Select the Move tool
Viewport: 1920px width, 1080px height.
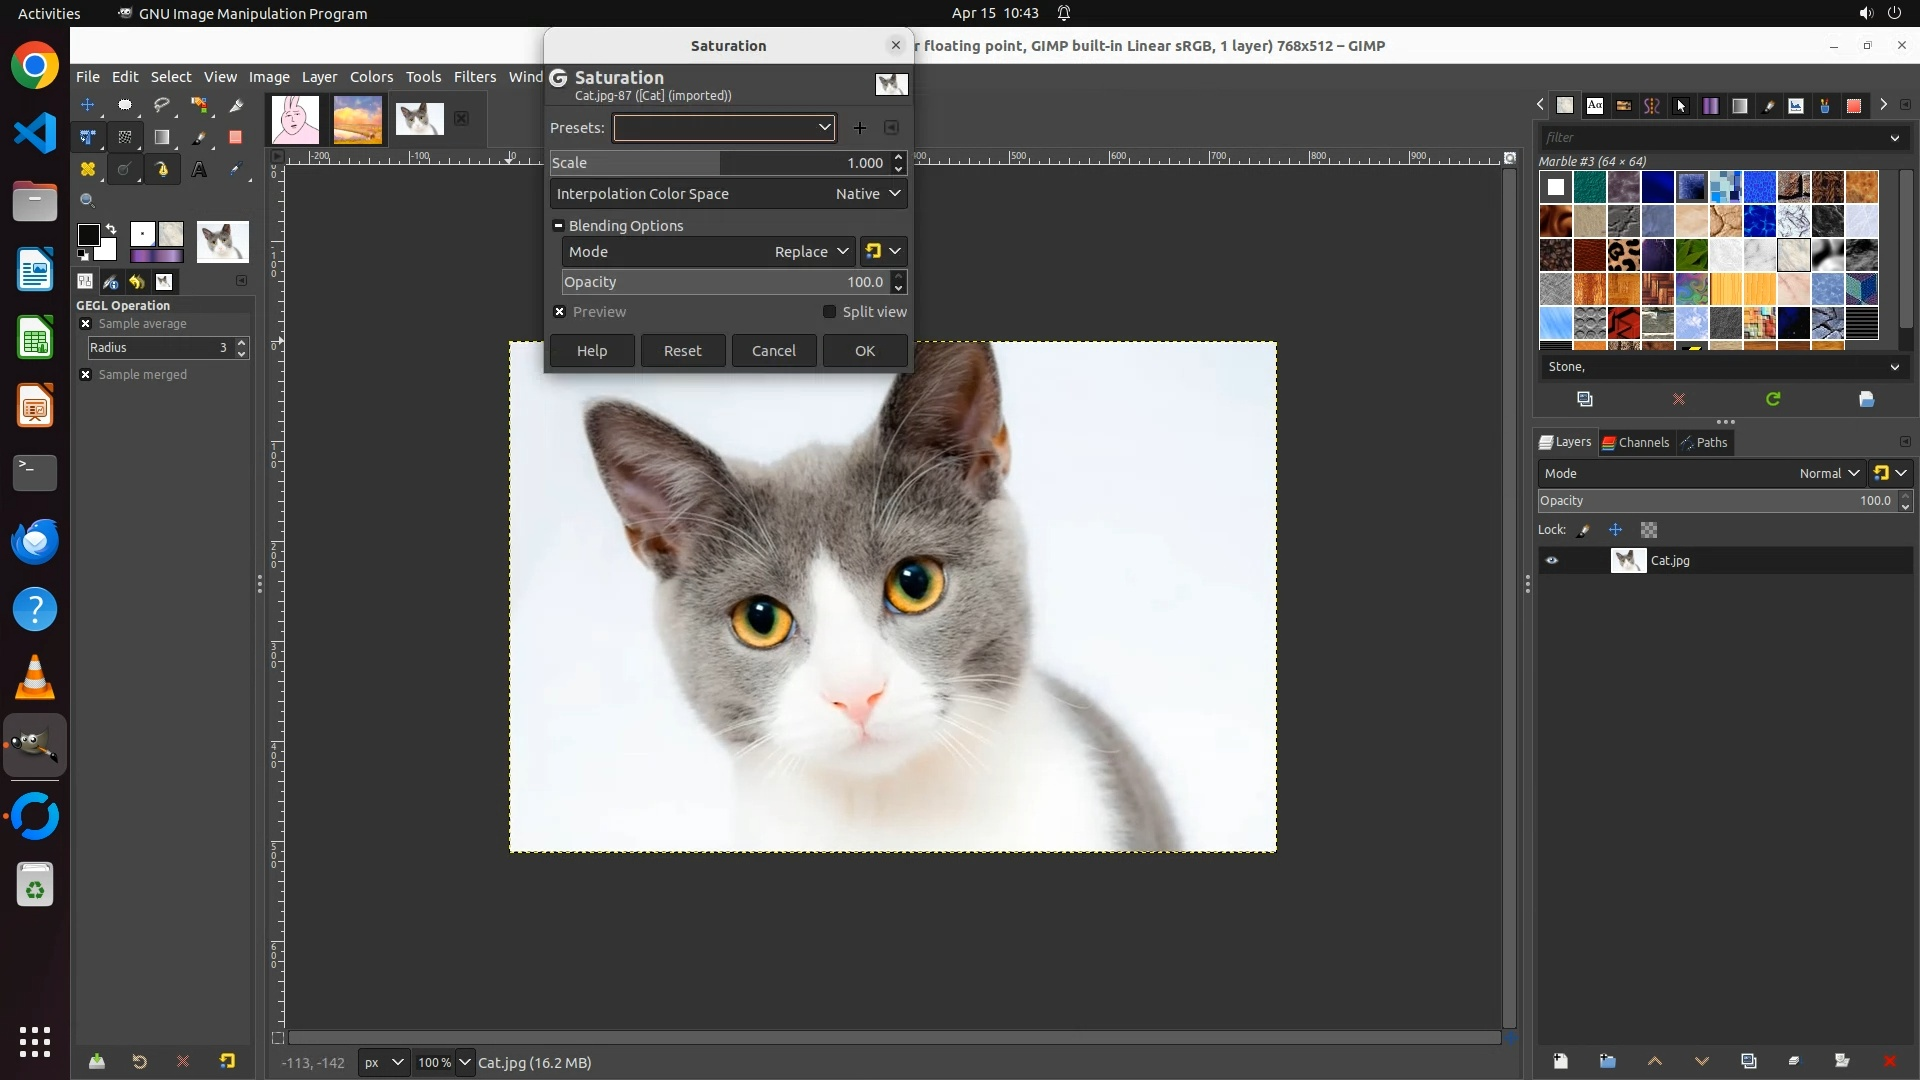[88, 105]
